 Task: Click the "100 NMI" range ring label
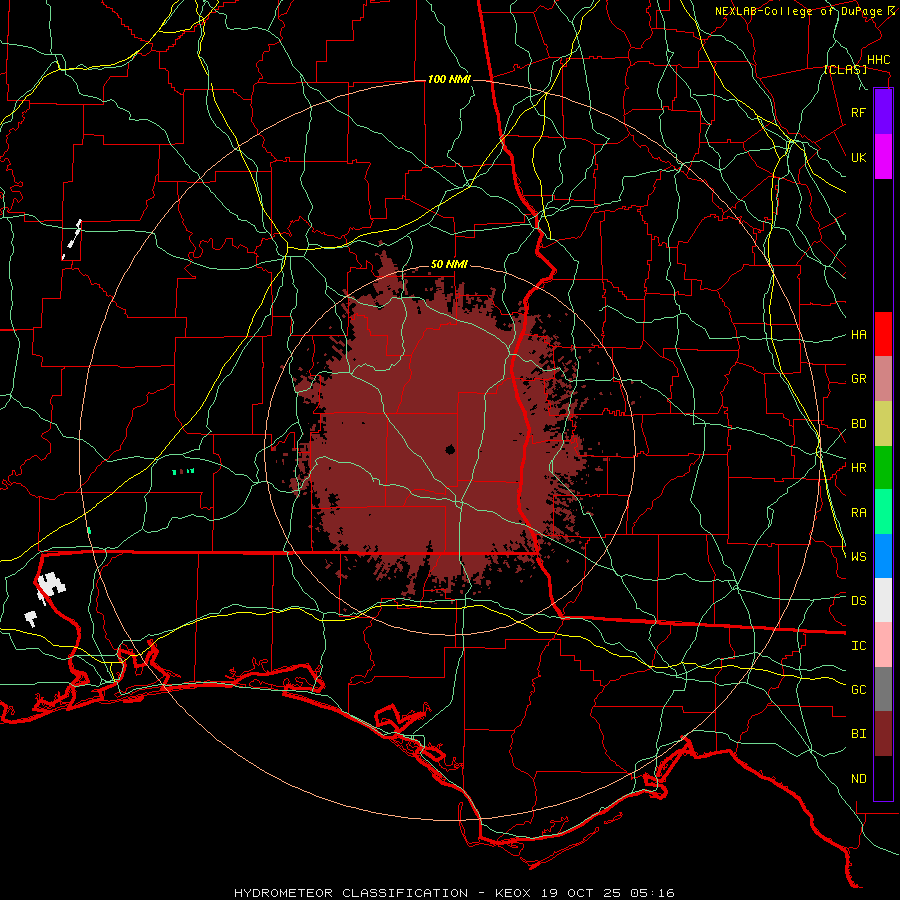449,79
